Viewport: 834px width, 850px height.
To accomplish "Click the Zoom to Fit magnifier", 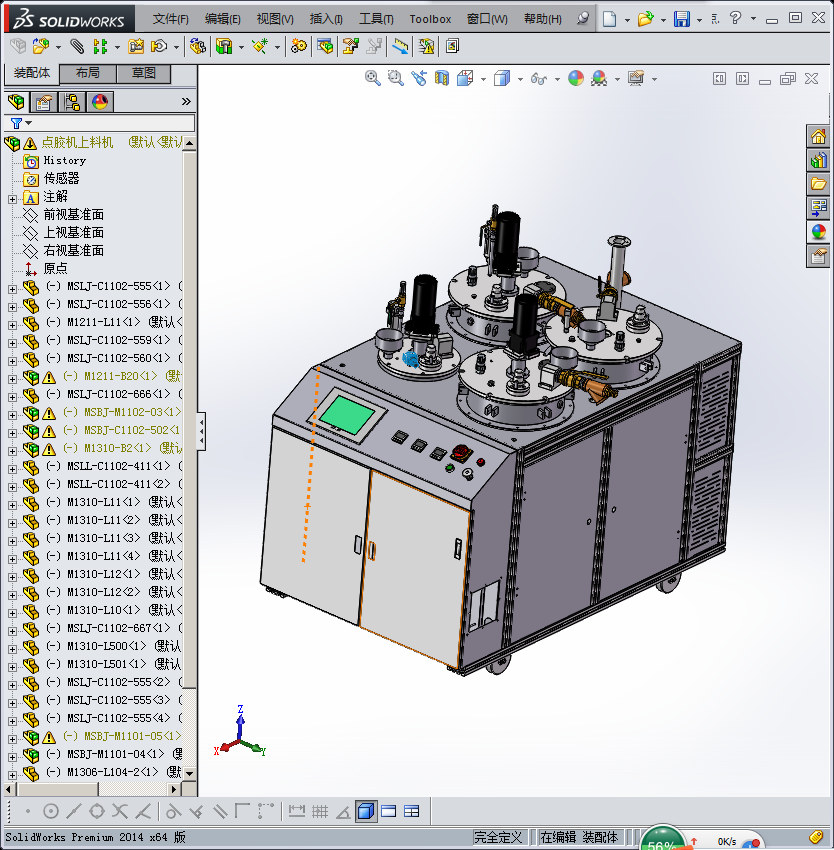I will pos(373,79).
